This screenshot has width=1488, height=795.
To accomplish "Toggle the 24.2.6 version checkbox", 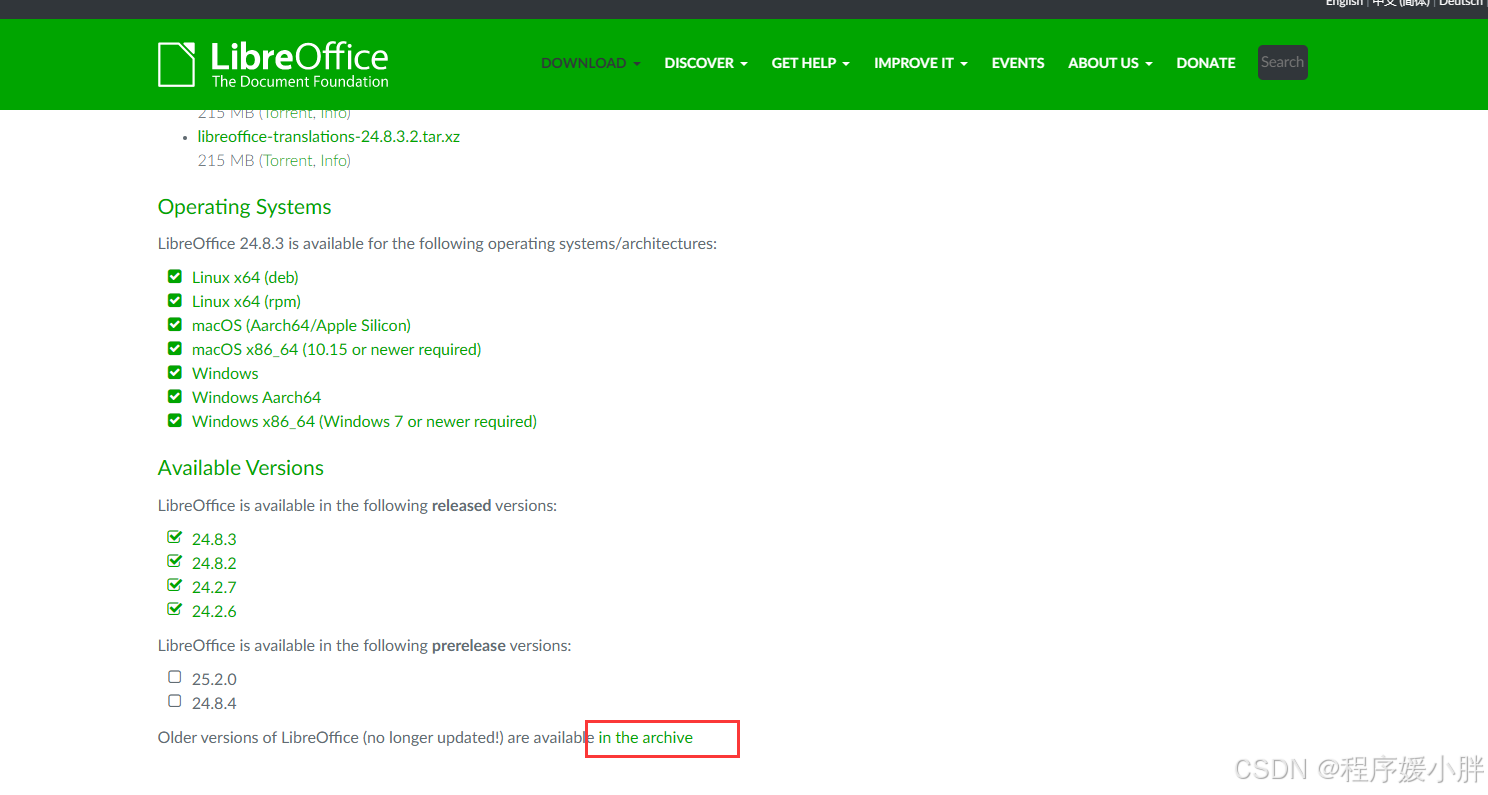I will (175, 610).
